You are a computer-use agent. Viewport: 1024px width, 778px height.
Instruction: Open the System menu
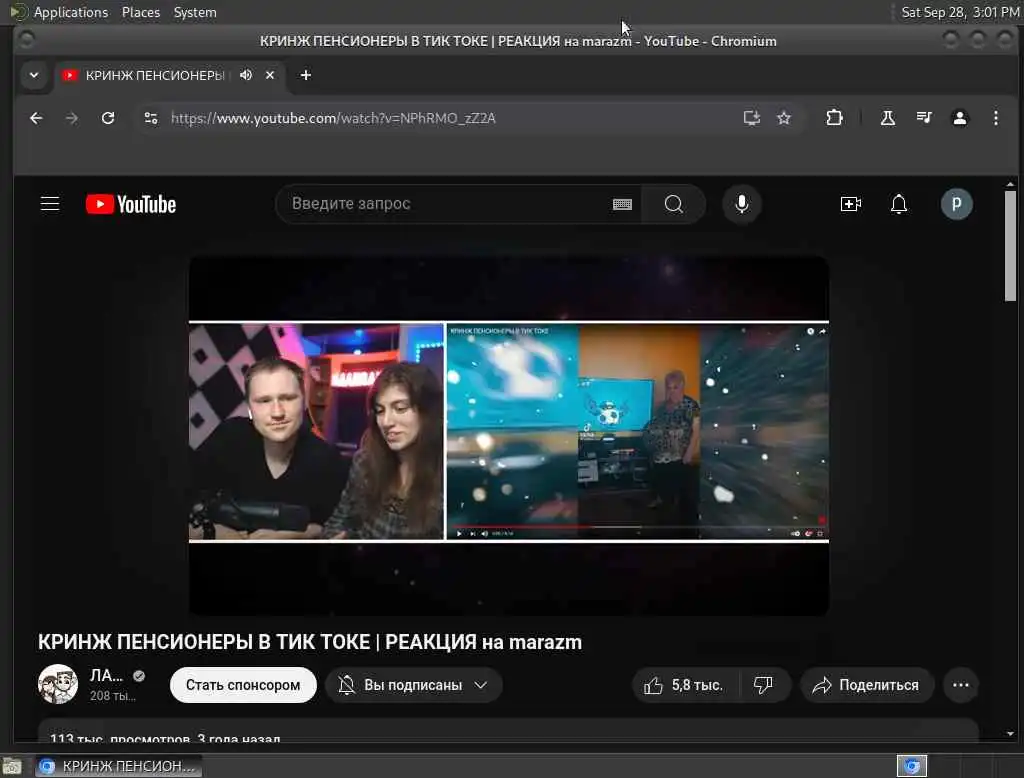pos(195,12)
